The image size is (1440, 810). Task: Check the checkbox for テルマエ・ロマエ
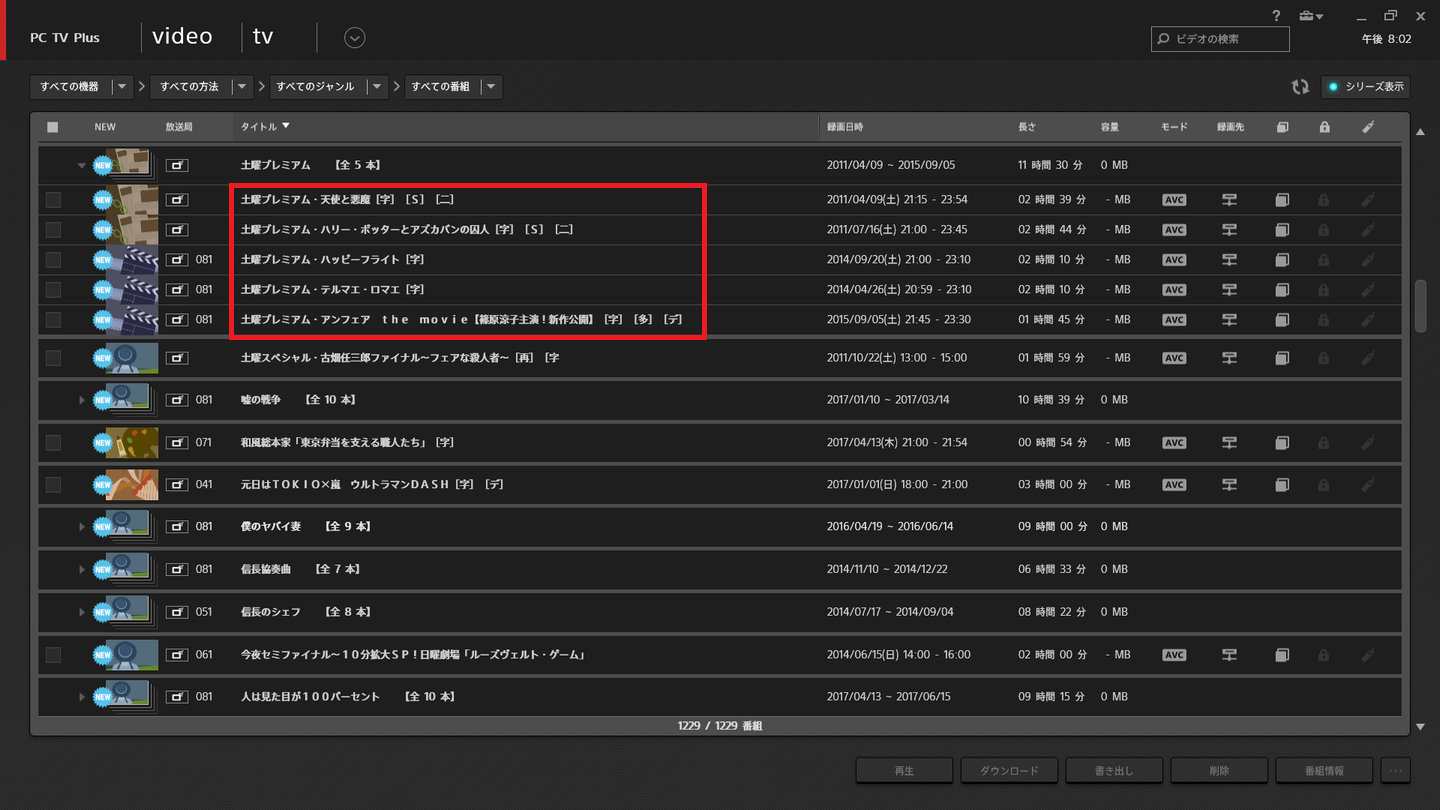(x=53, y=289)
